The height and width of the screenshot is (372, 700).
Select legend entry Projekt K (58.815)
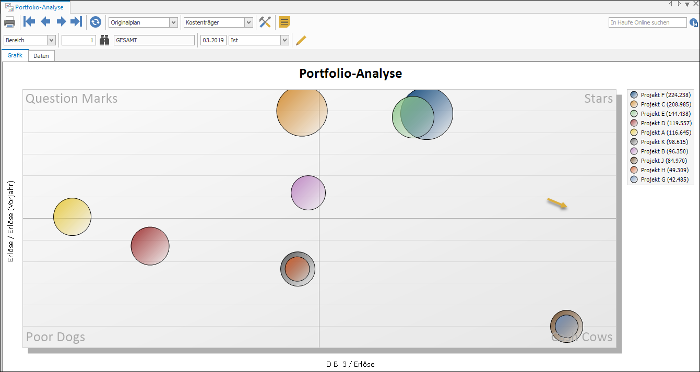coord(660,142)
